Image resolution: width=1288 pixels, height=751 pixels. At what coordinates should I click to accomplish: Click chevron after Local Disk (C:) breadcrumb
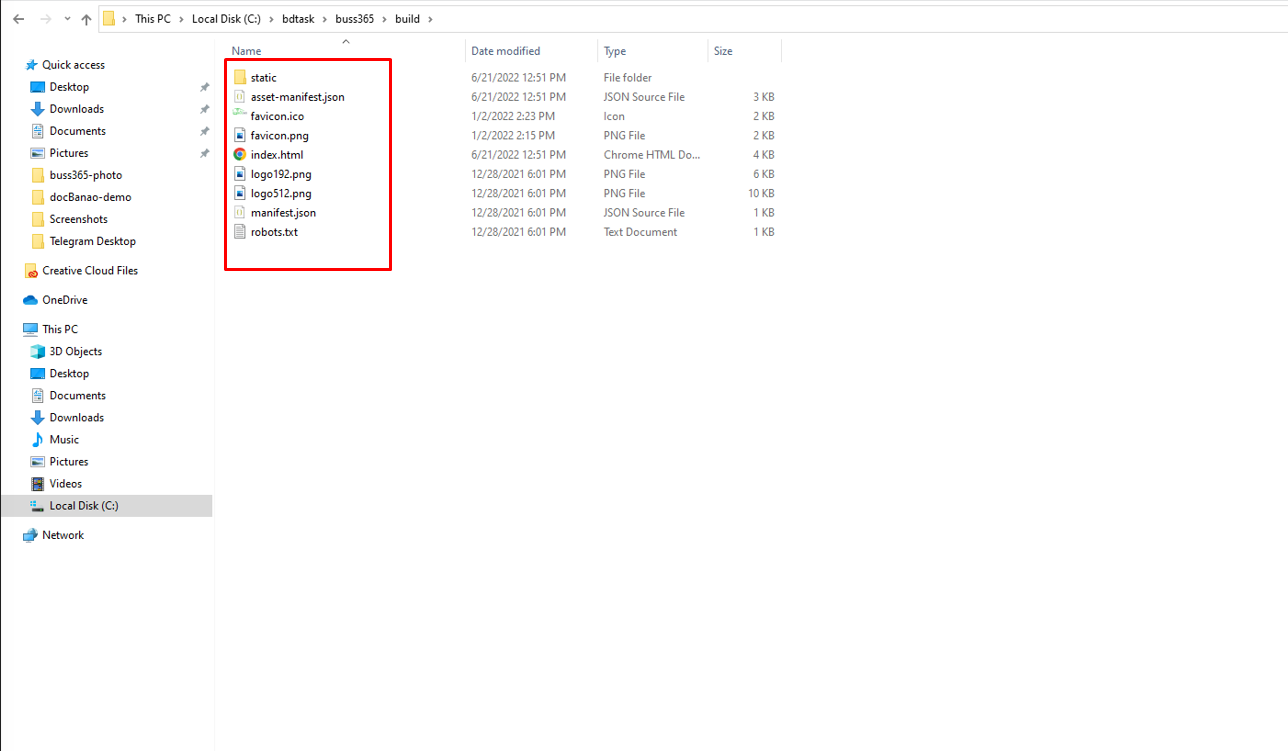pos(271,19)
